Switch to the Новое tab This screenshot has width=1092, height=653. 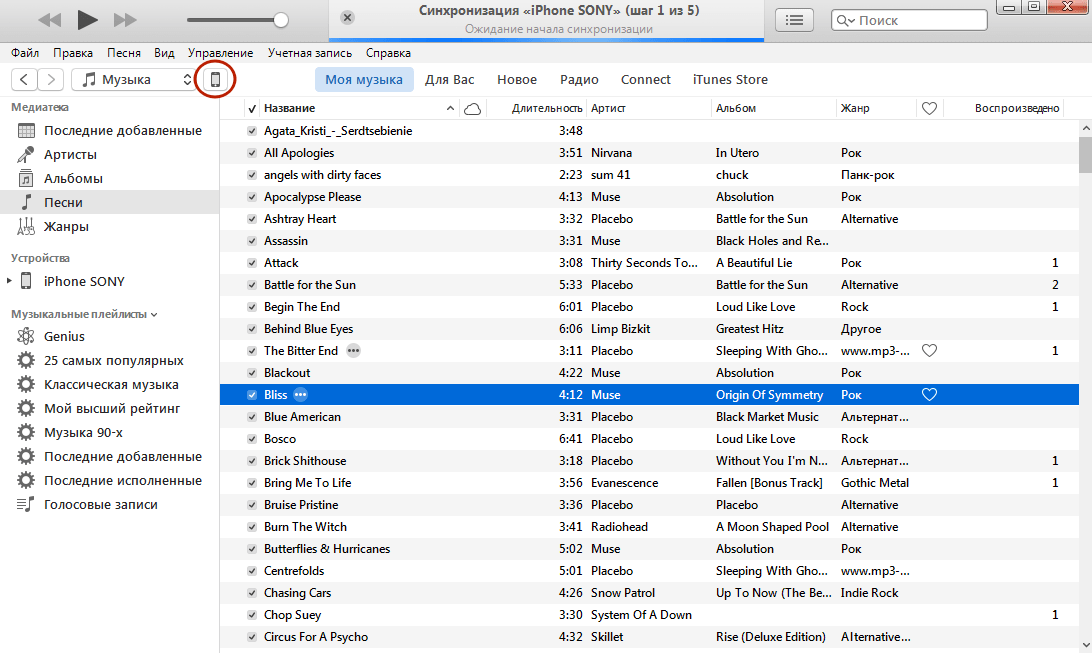(x=517, y=79)
